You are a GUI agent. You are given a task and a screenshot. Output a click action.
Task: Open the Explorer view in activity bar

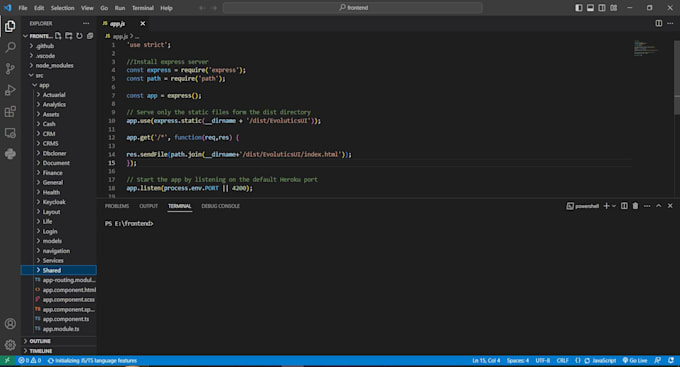(10, 26)
